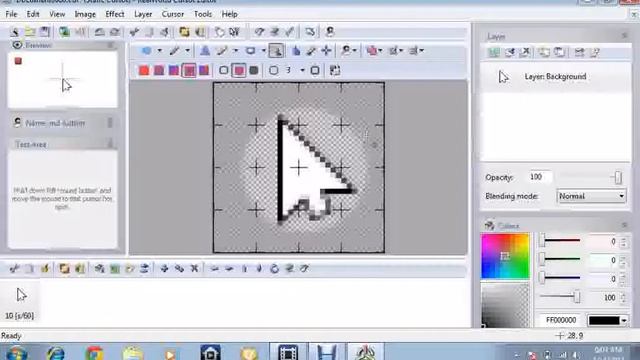This screenshot has height=360, width=640.
Task: Click the undo arrow icon in top toolbar
Action: click(x=99, y=32)
